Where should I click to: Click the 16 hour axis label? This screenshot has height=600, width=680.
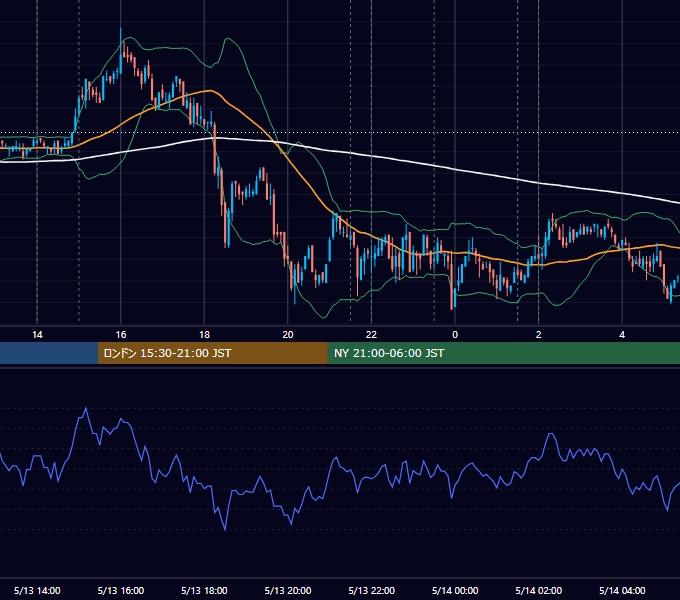click(x=121, y=335)
